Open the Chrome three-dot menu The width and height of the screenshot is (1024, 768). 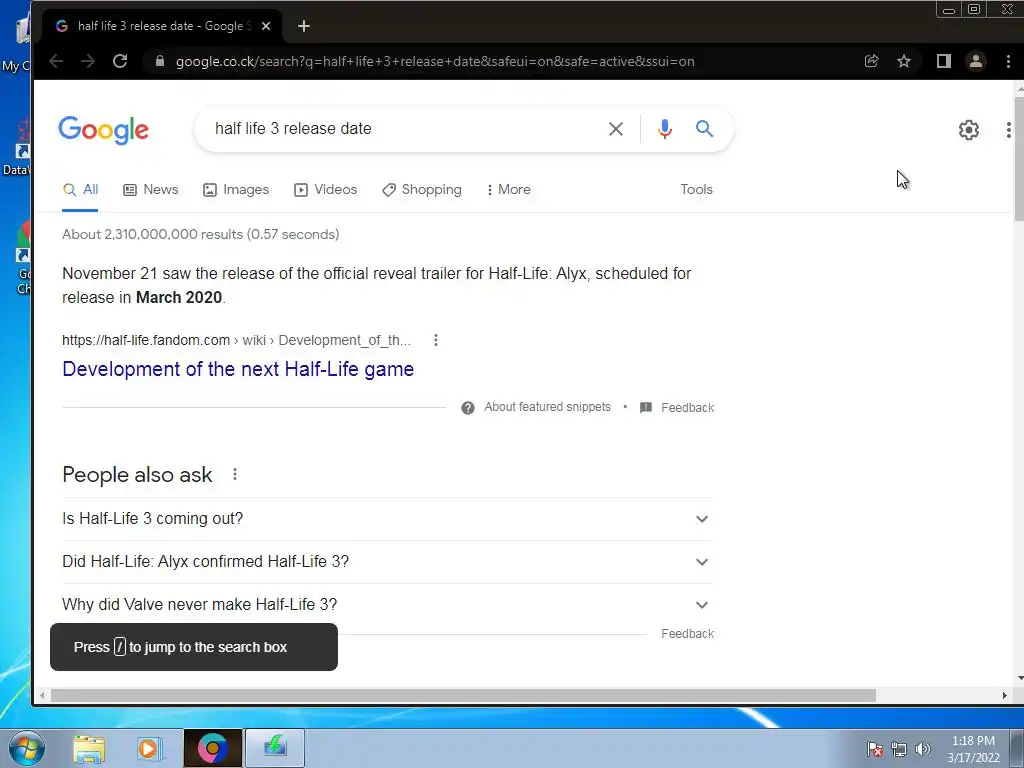[x=1008, y=61]
